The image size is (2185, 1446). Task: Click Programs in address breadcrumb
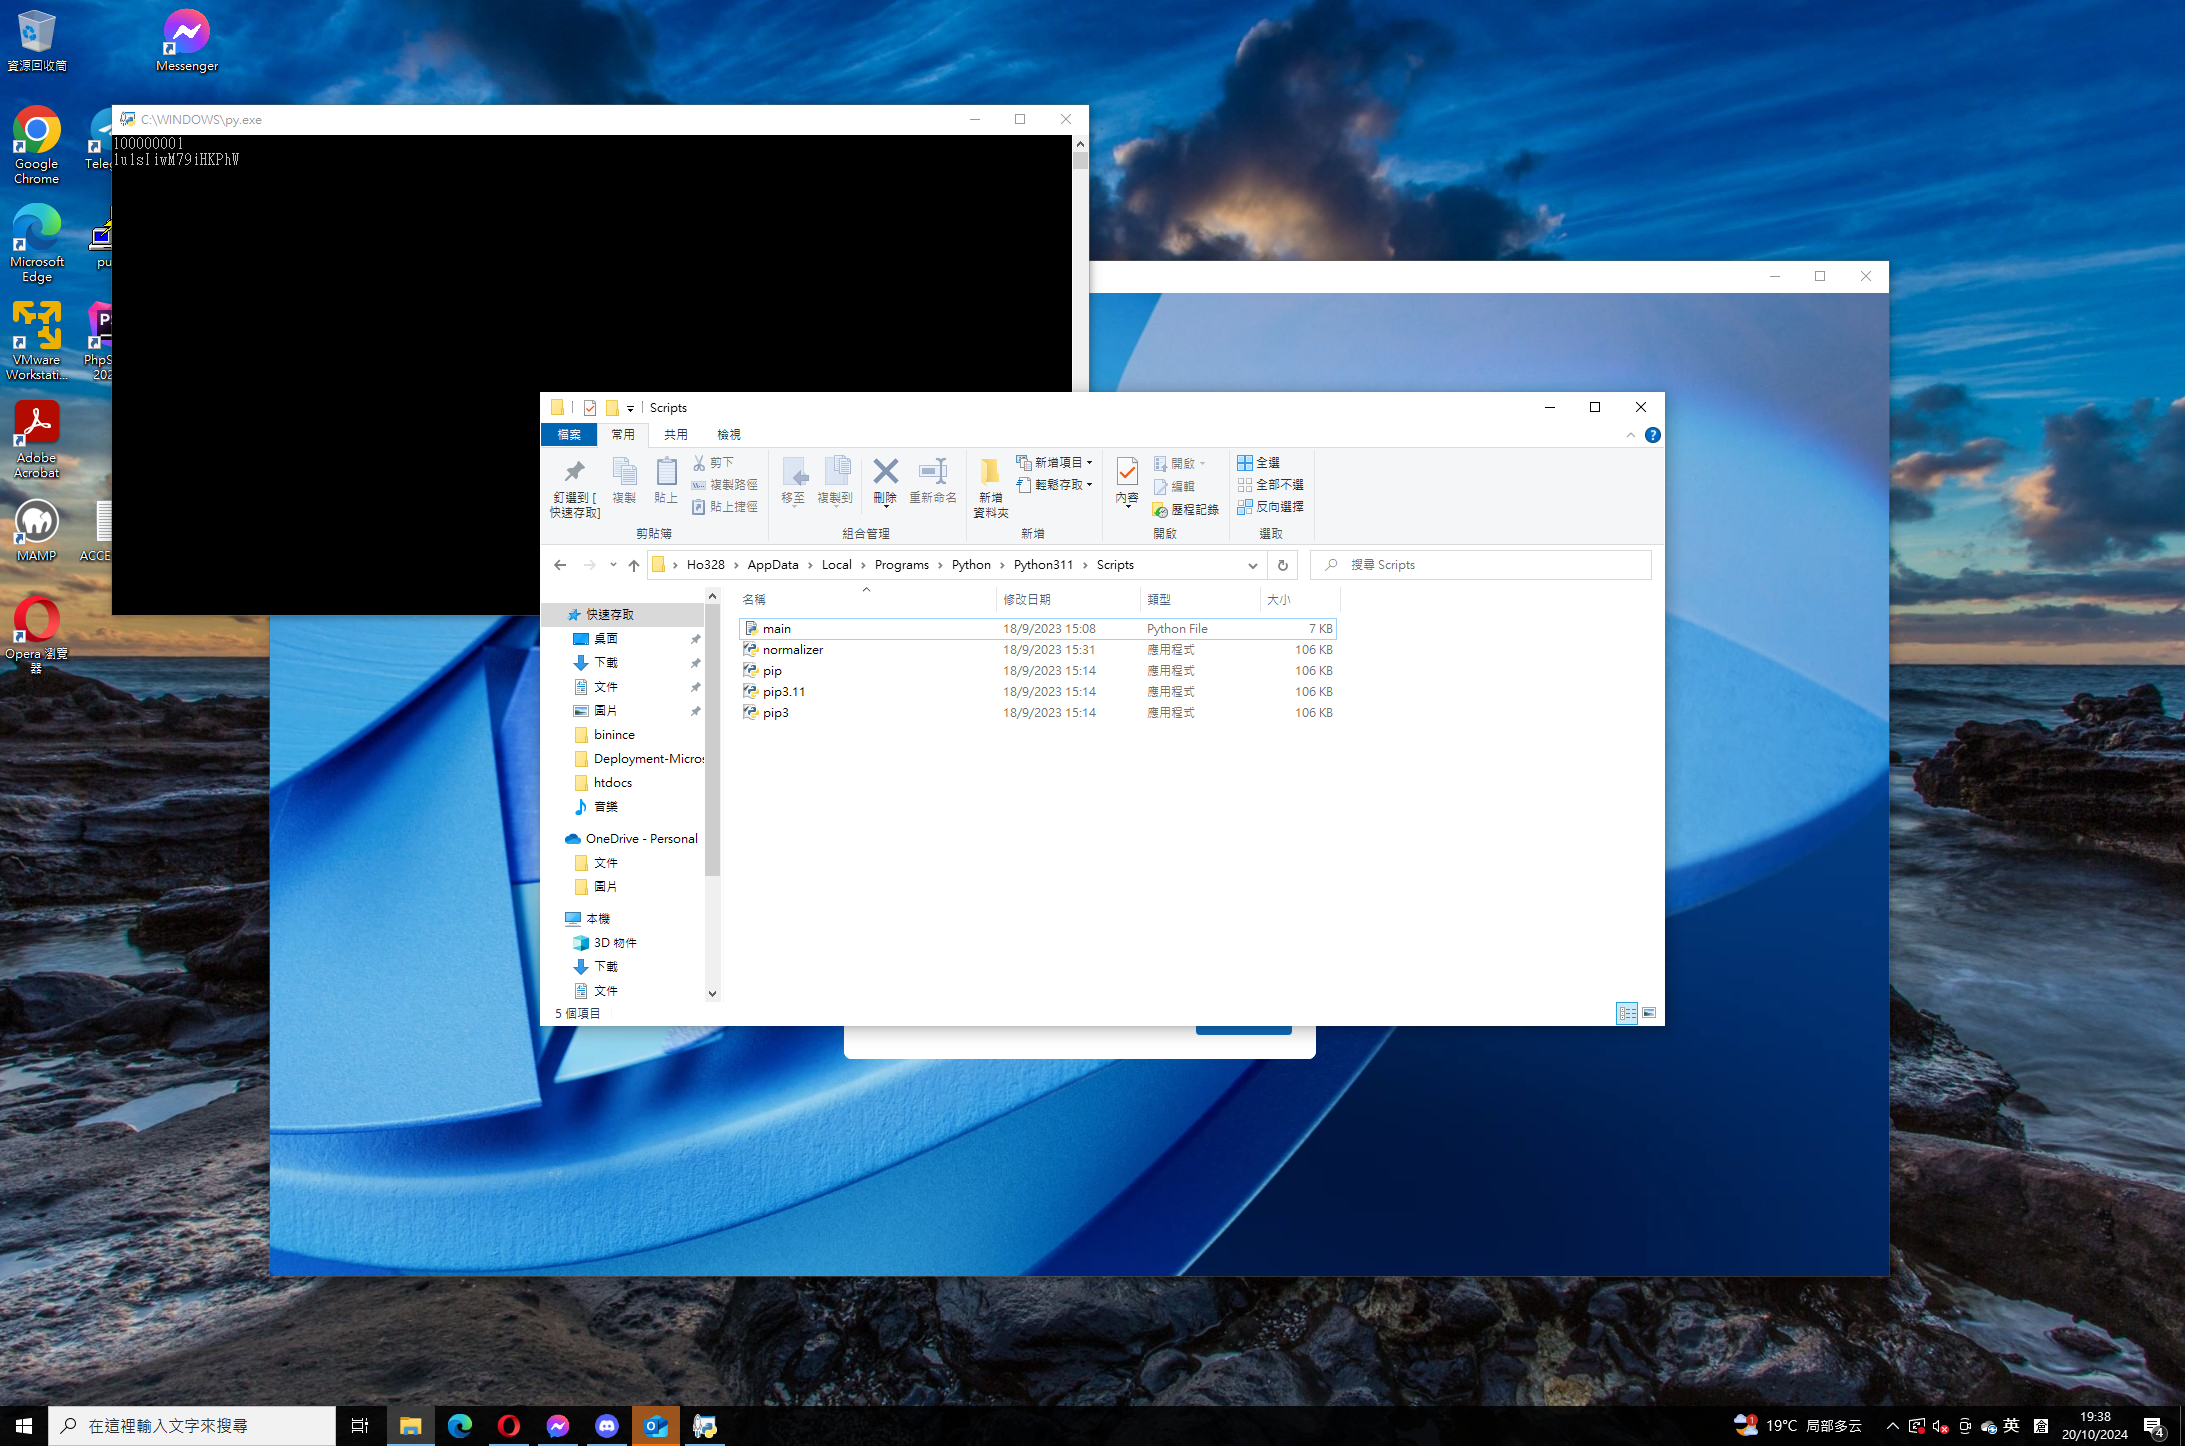(x=902, y=565)
